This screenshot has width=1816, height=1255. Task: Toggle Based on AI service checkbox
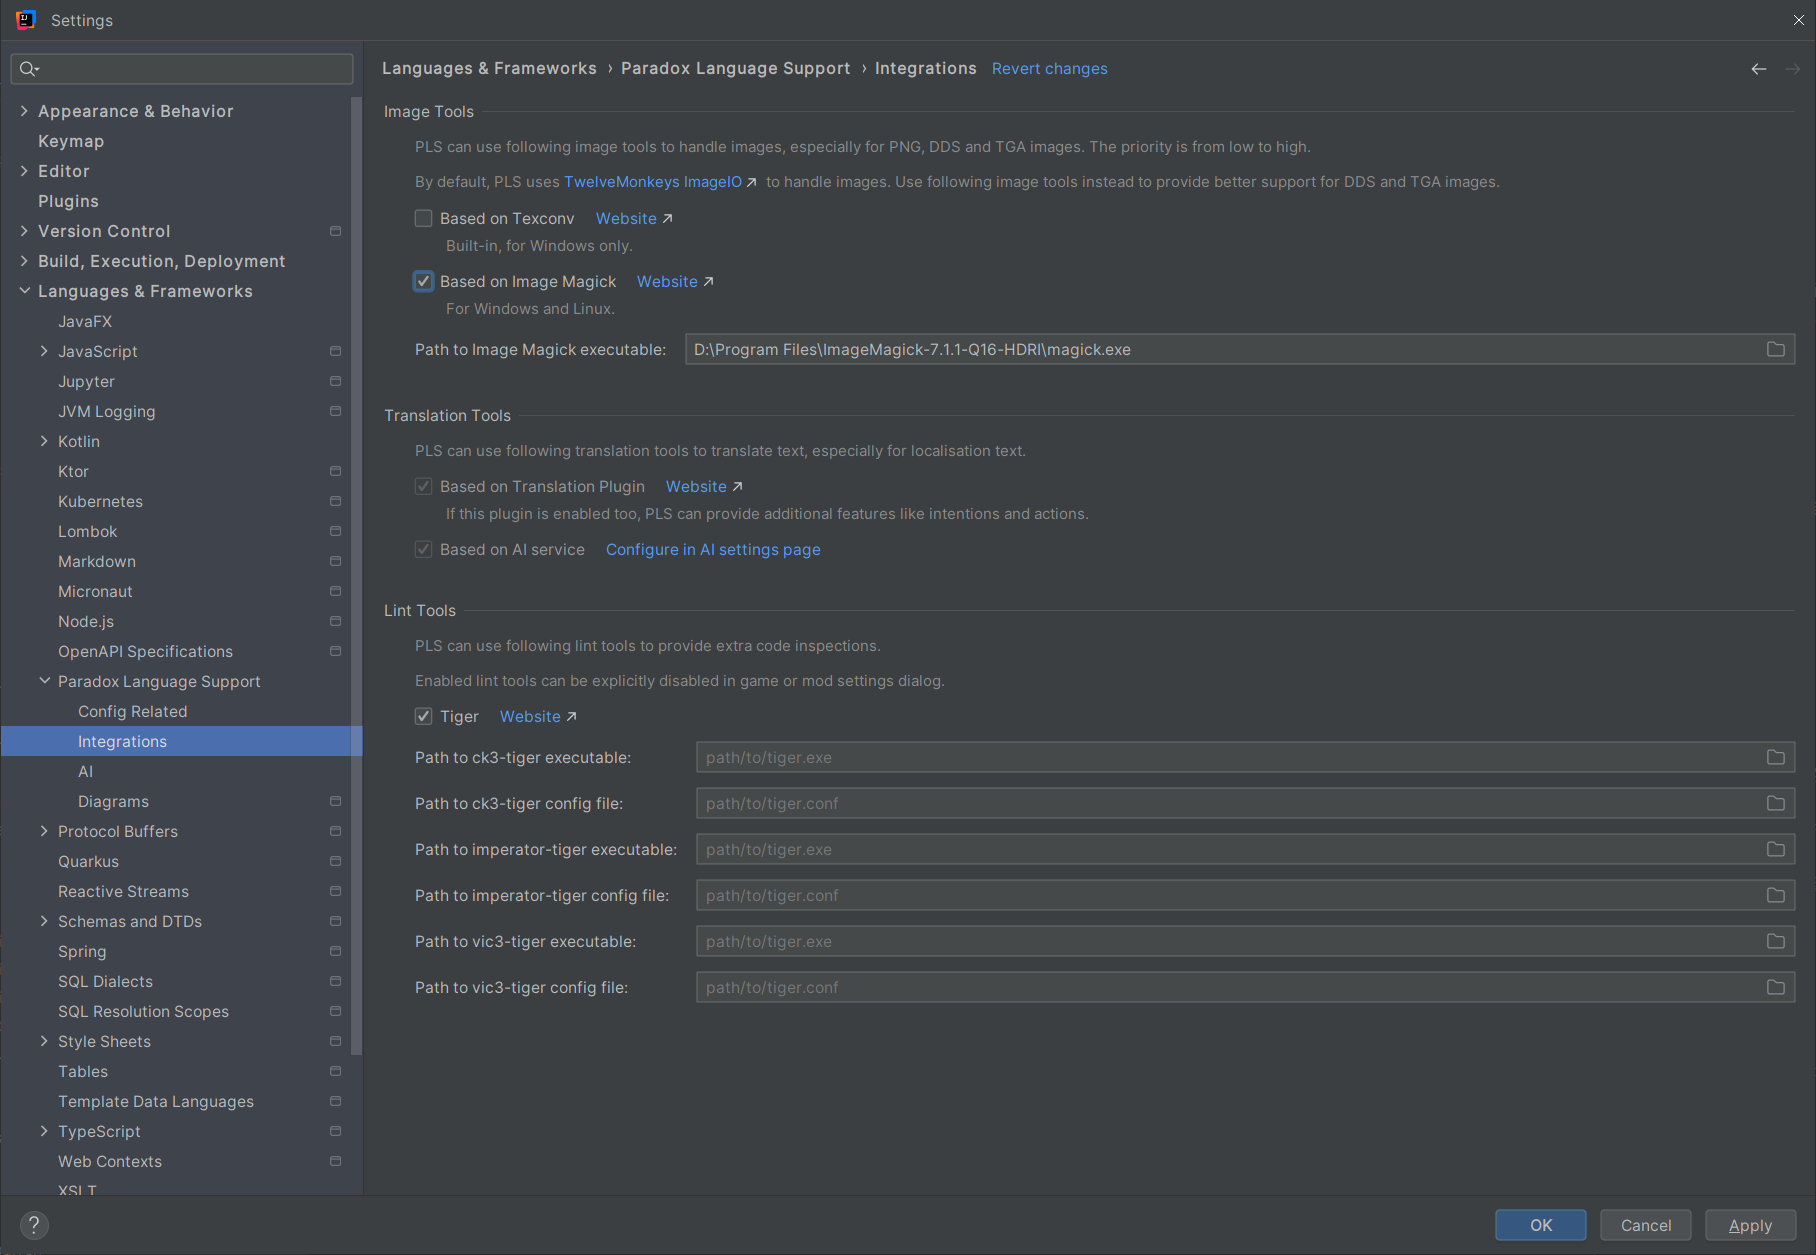[424, 549]
